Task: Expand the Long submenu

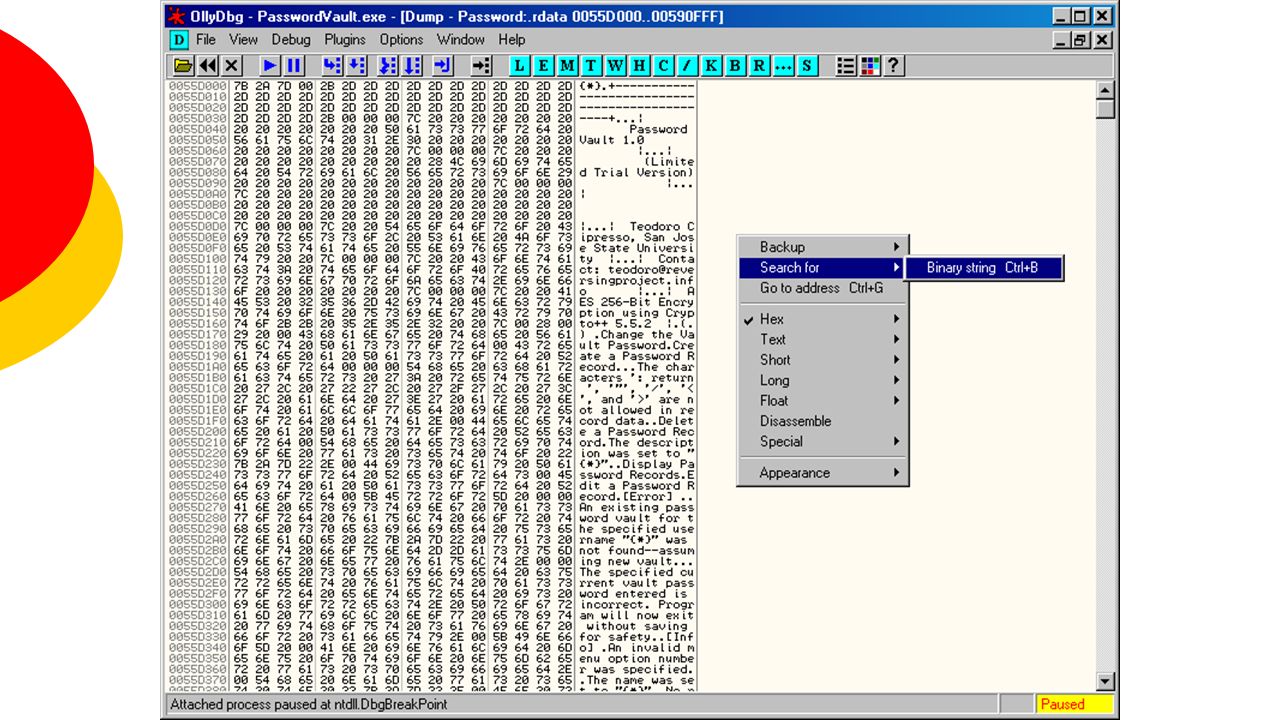Action: 822,380
